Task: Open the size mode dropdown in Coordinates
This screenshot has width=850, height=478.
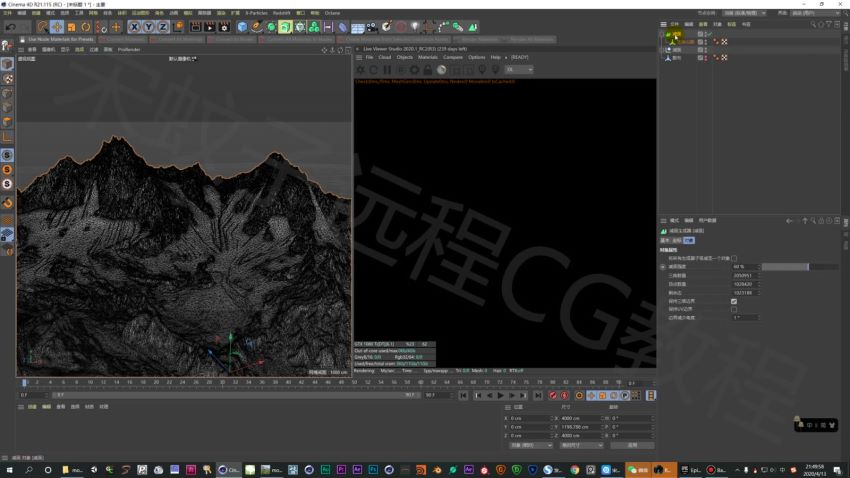Action: [x=581, y=445]
